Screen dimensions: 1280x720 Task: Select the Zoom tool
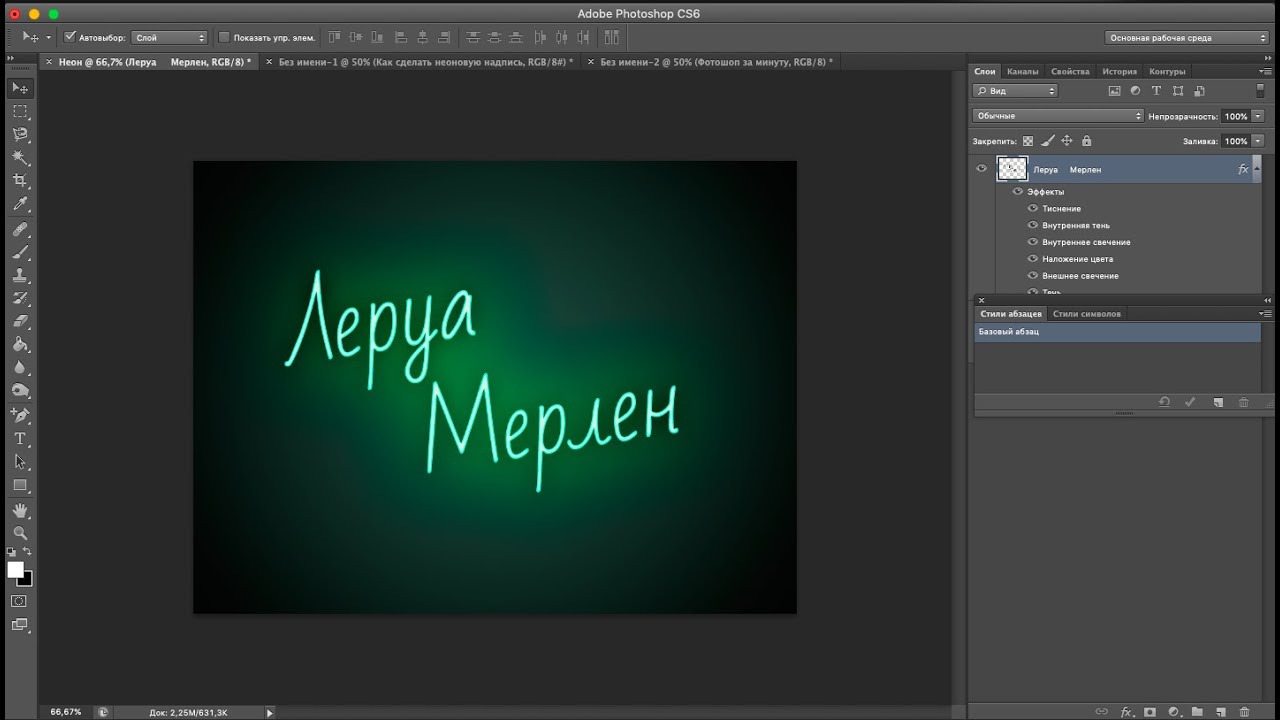pyautogui.click(x=20, y=533)
